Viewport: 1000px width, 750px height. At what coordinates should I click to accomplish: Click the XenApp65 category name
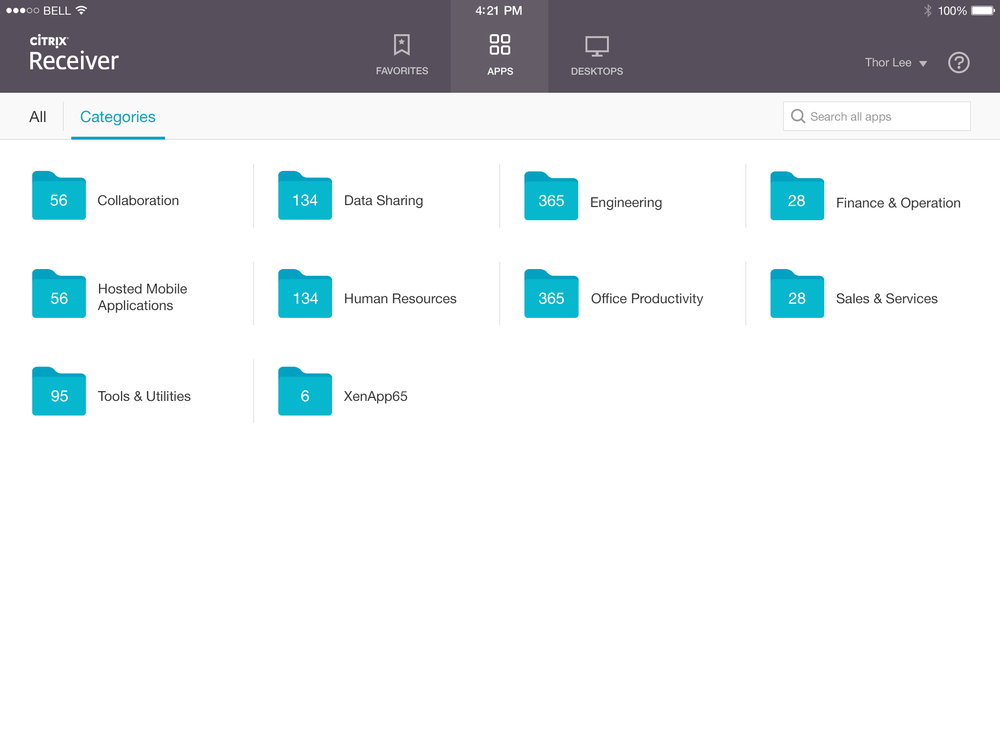[375, 396]
